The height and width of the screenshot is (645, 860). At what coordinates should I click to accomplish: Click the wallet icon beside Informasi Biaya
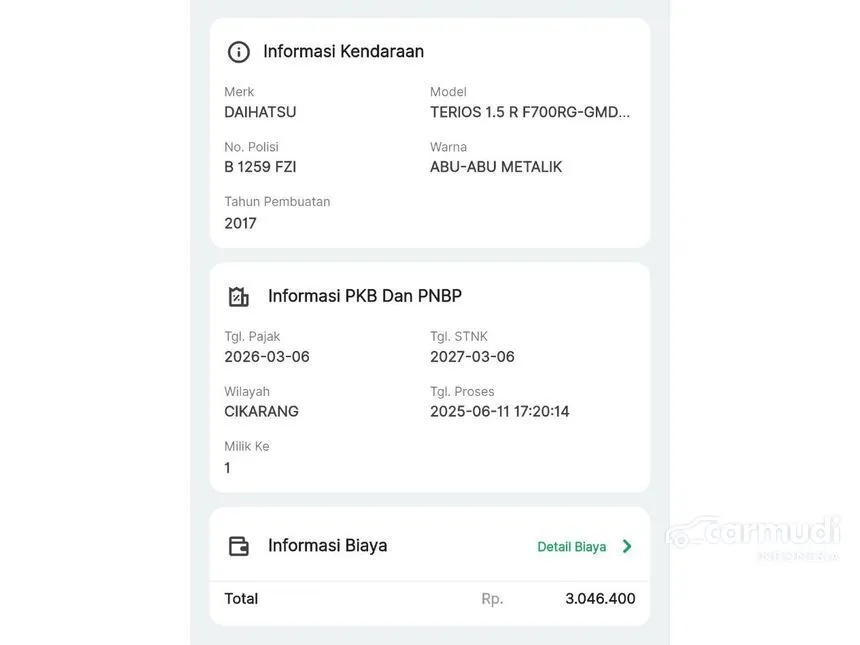(x=239, y=546)
